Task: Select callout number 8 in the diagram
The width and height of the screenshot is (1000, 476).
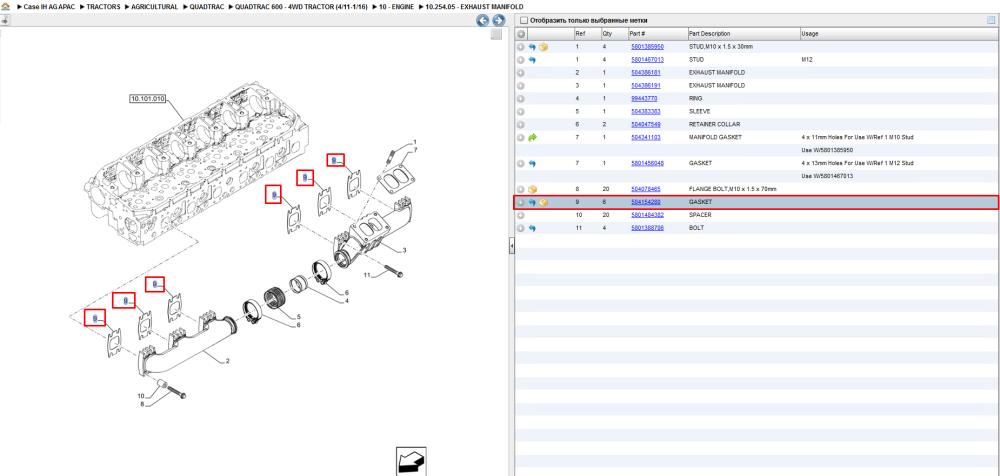Action: pyautogui.click(x=142, y=403)
